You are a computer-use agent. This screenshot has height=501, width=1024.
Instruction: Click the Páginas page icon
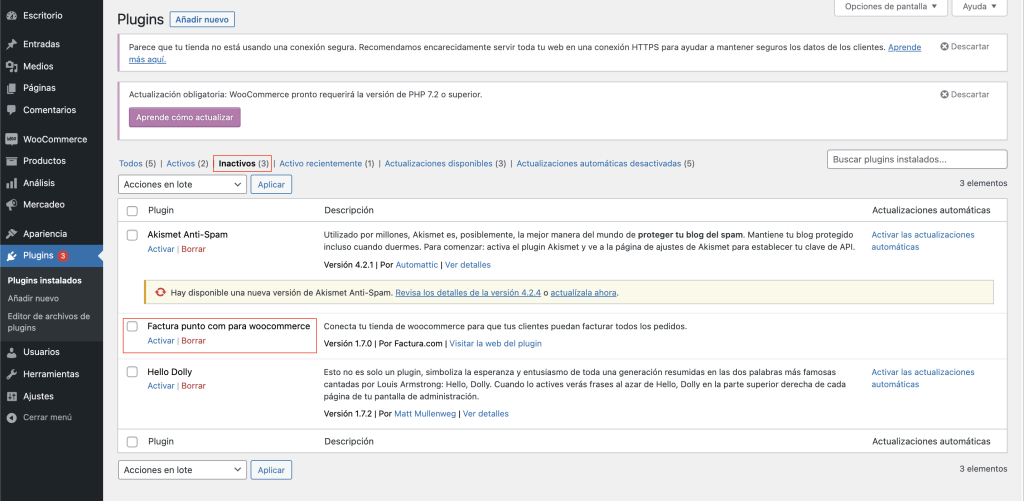[11, 88]
